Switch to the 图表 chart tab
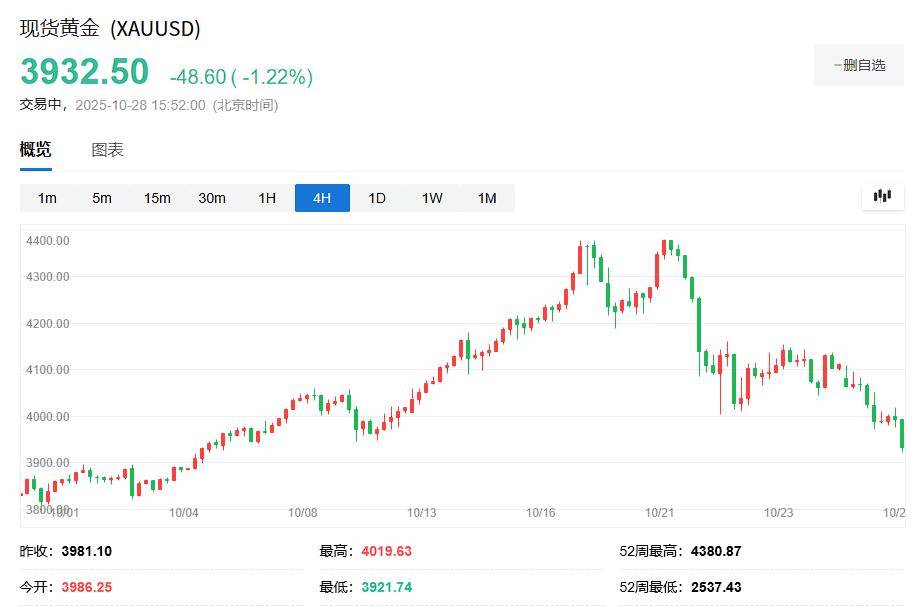Viewport: 921px width, 609px height. 107,150
